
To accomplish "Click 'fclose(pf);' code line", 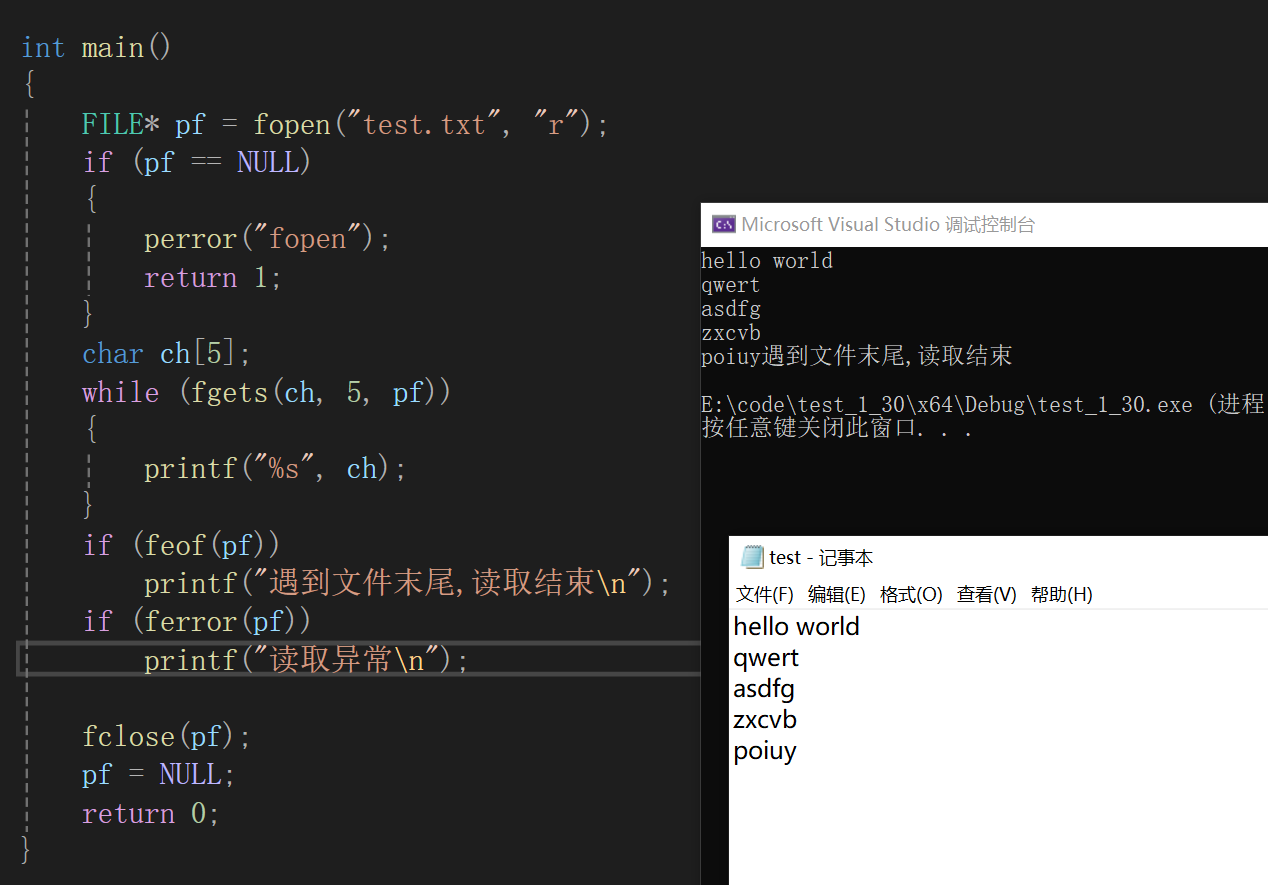I will pos(166,737).
